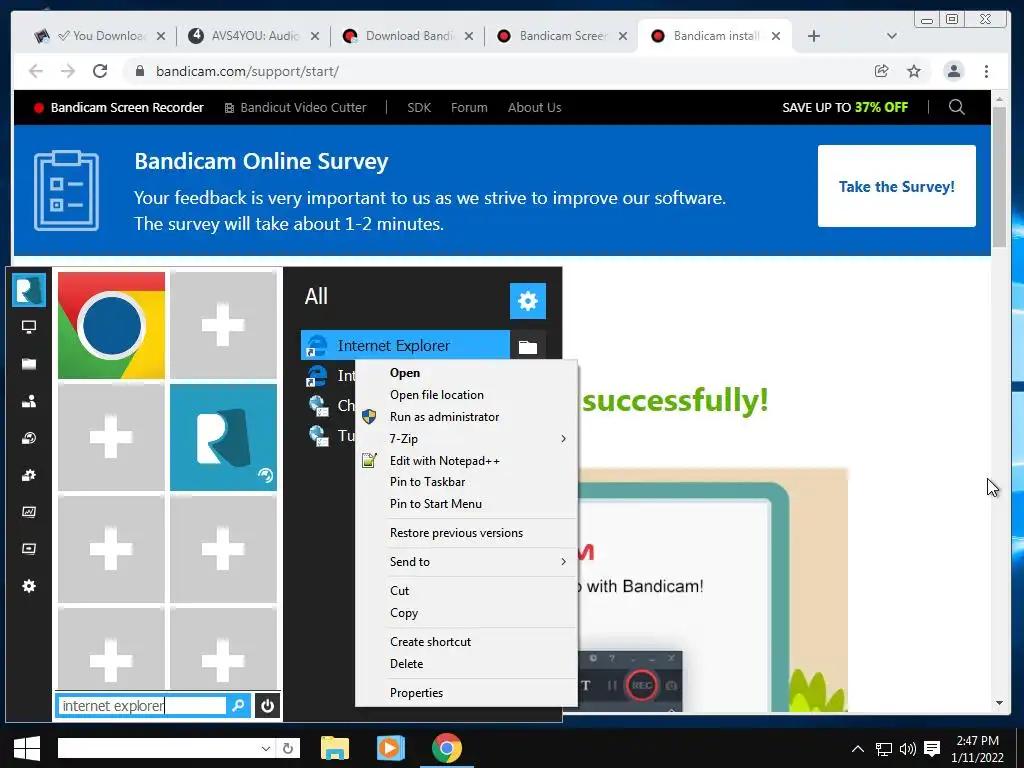Open the taskbar address dropdown arrow
1024x768 pixels.
(x=266, y=748)
